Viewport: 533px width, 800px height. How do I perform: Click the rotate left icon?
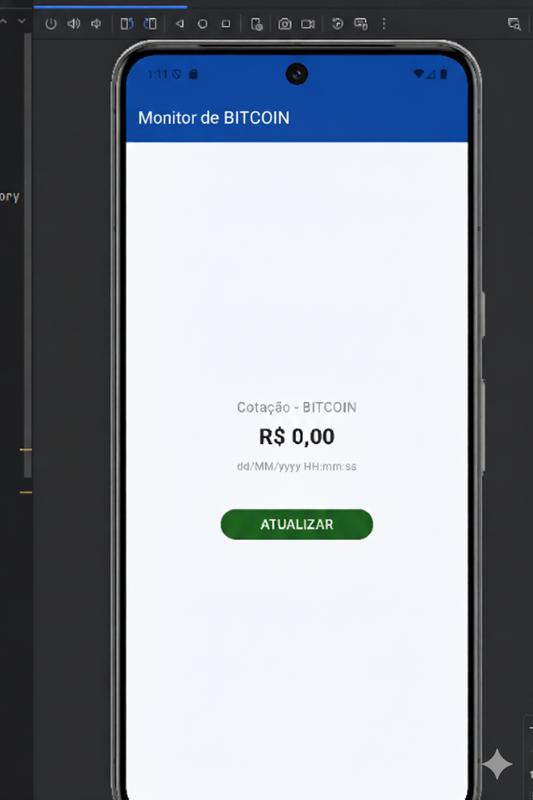[x=126, y=23]
